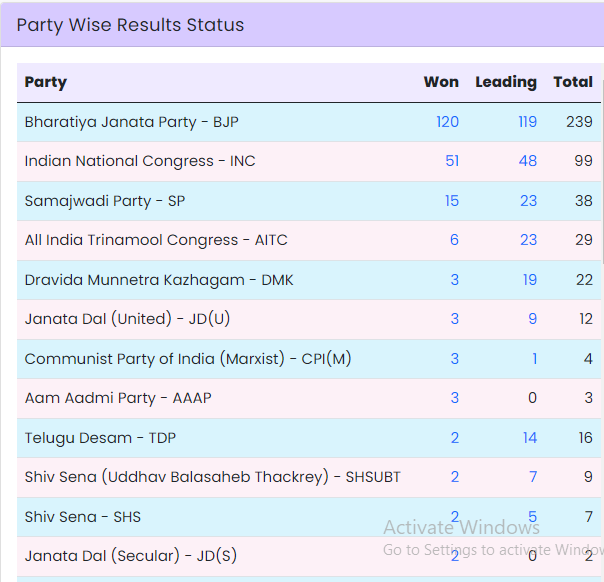Open Telugu Desam leading count 14
The height and width of the screenshot is (582, 604).
point(529,438)
